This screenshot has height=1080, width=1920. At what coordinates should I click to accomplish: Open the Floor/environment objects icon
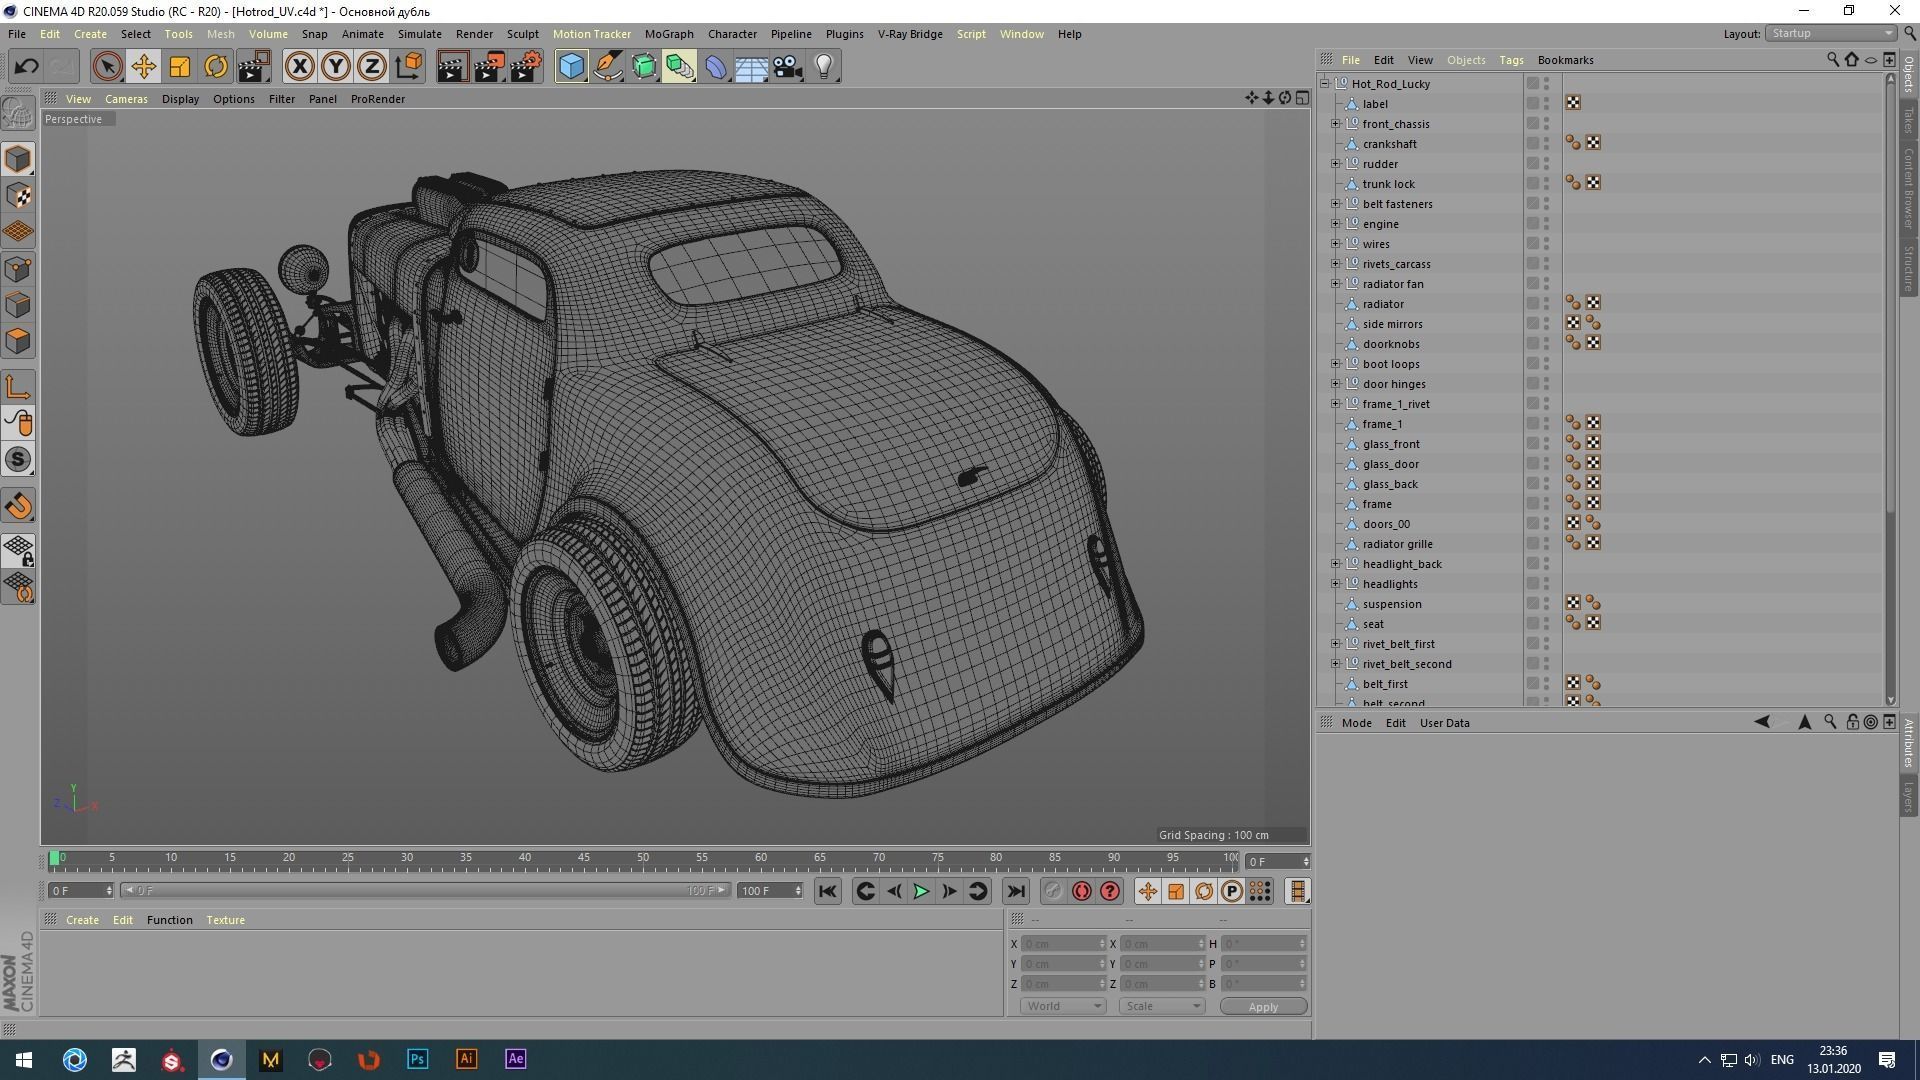click(751, 67)
